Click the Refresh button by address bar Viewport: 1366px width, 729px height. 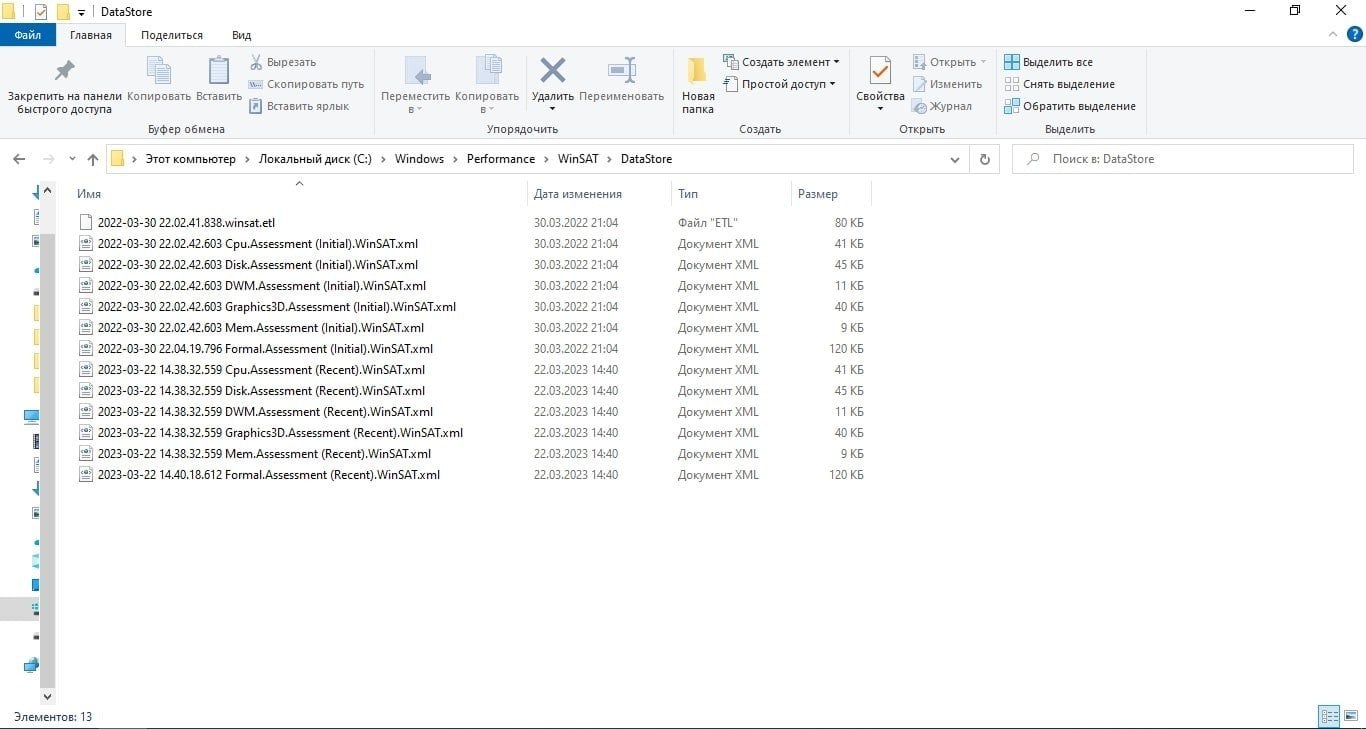point(984,159)
